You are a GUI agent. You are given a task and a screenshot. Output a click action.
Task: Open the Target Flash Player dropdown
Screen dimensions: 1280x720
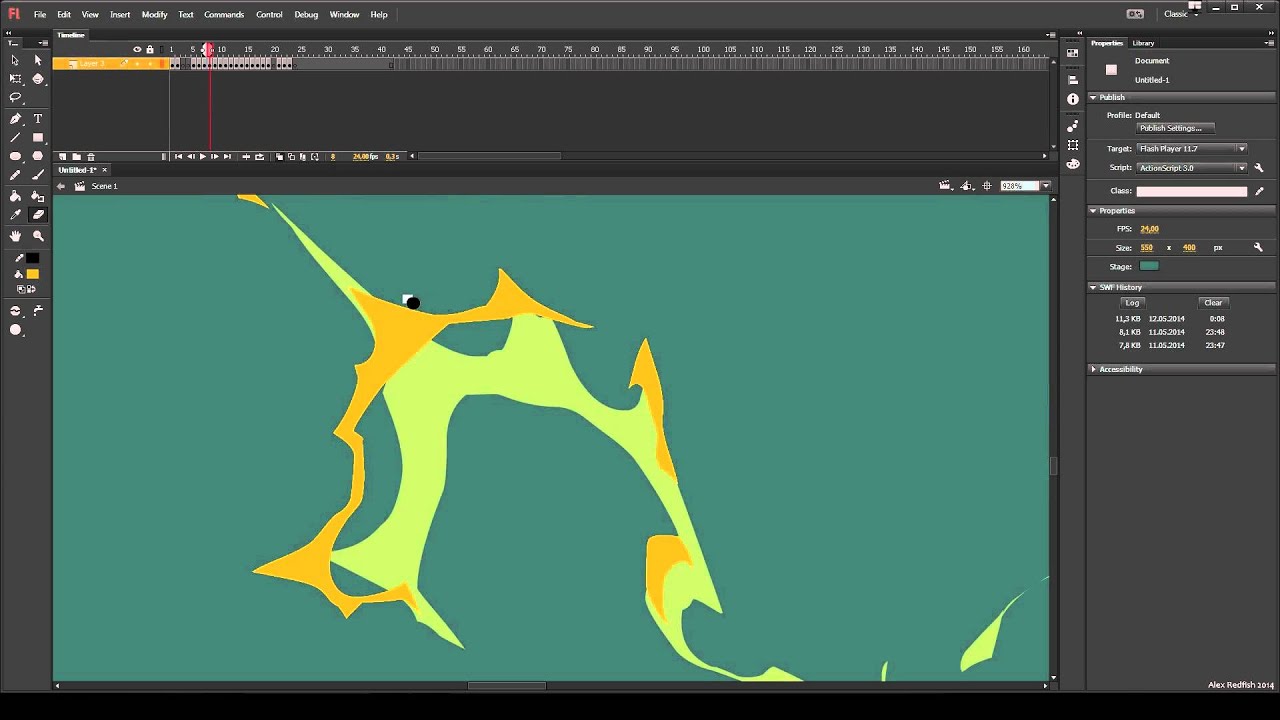1192,149
